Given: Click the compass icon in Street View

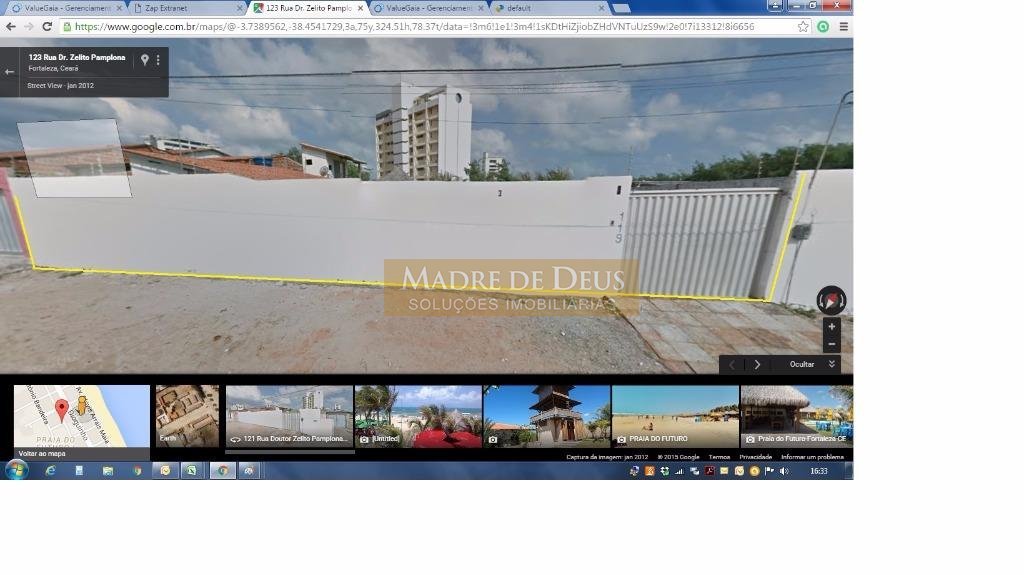Looking at the screenshot, I should pos(831,300).
